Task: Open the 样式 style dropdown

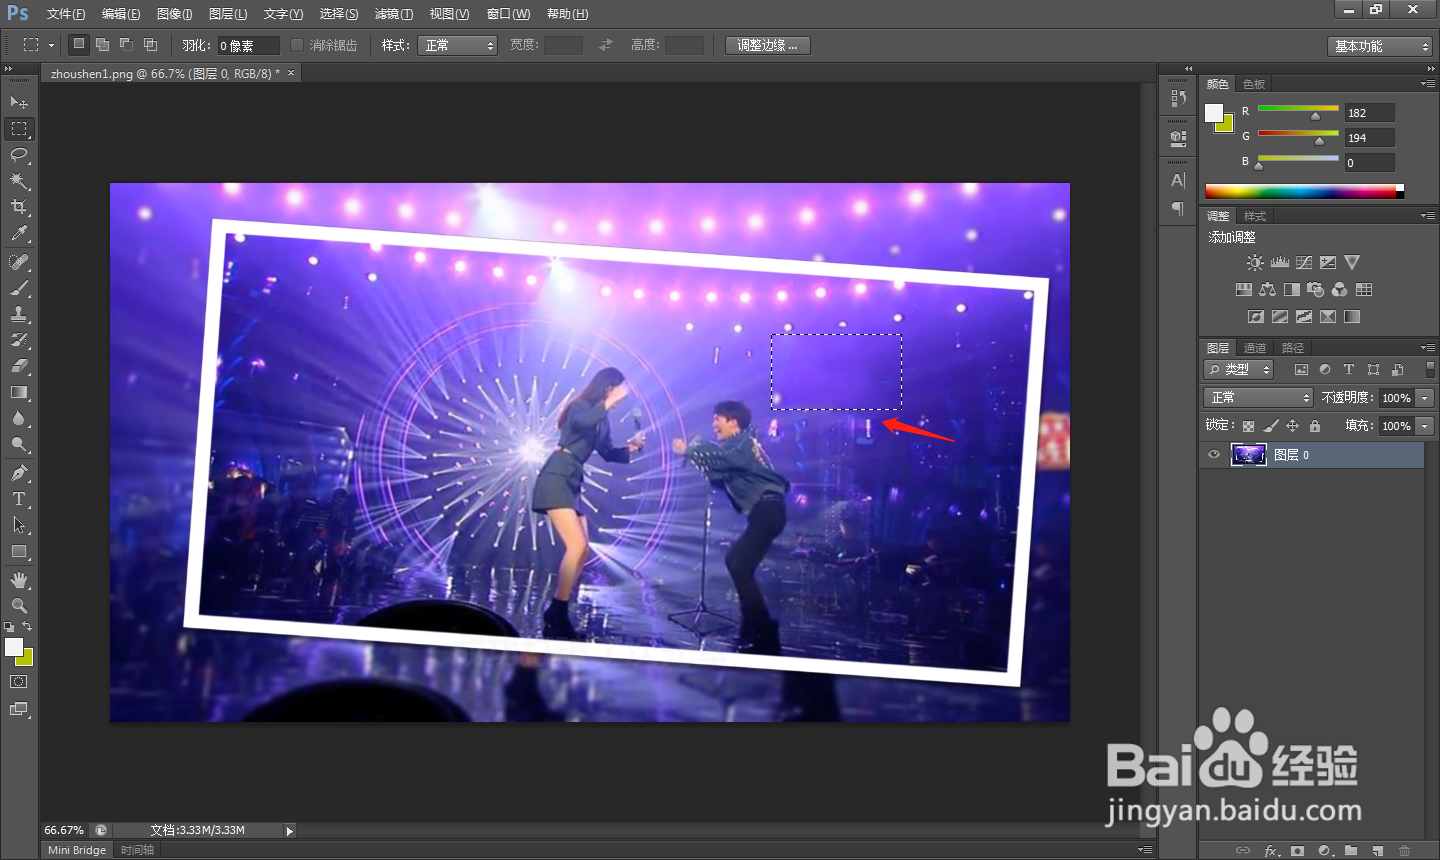Action: [x=459, y=45]
